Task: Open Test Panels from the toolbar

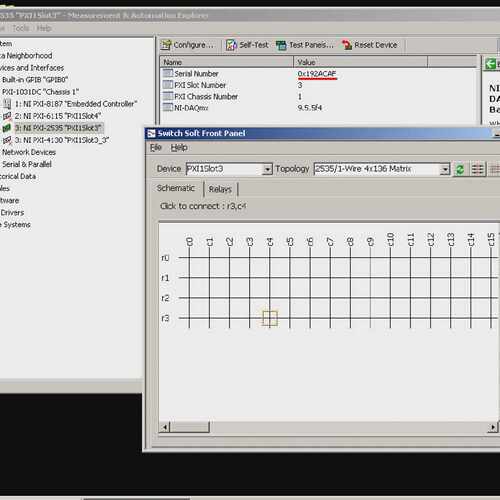Action: [x=305, y=45]
